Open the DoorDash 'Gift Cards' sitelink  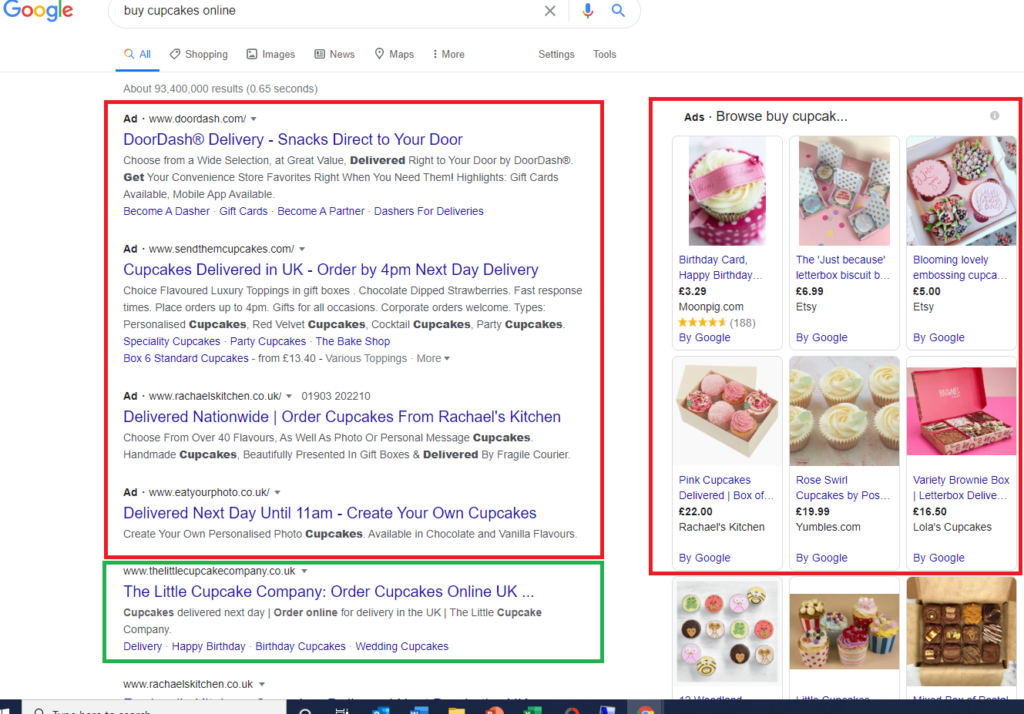pos(243,211)
